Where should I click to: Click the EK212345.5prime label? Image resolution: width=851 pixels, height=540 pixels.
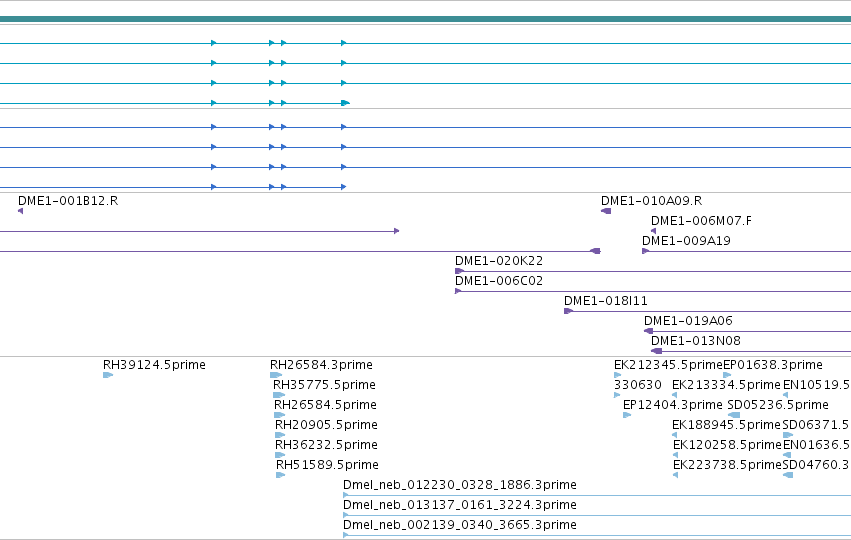pos(668,365)
